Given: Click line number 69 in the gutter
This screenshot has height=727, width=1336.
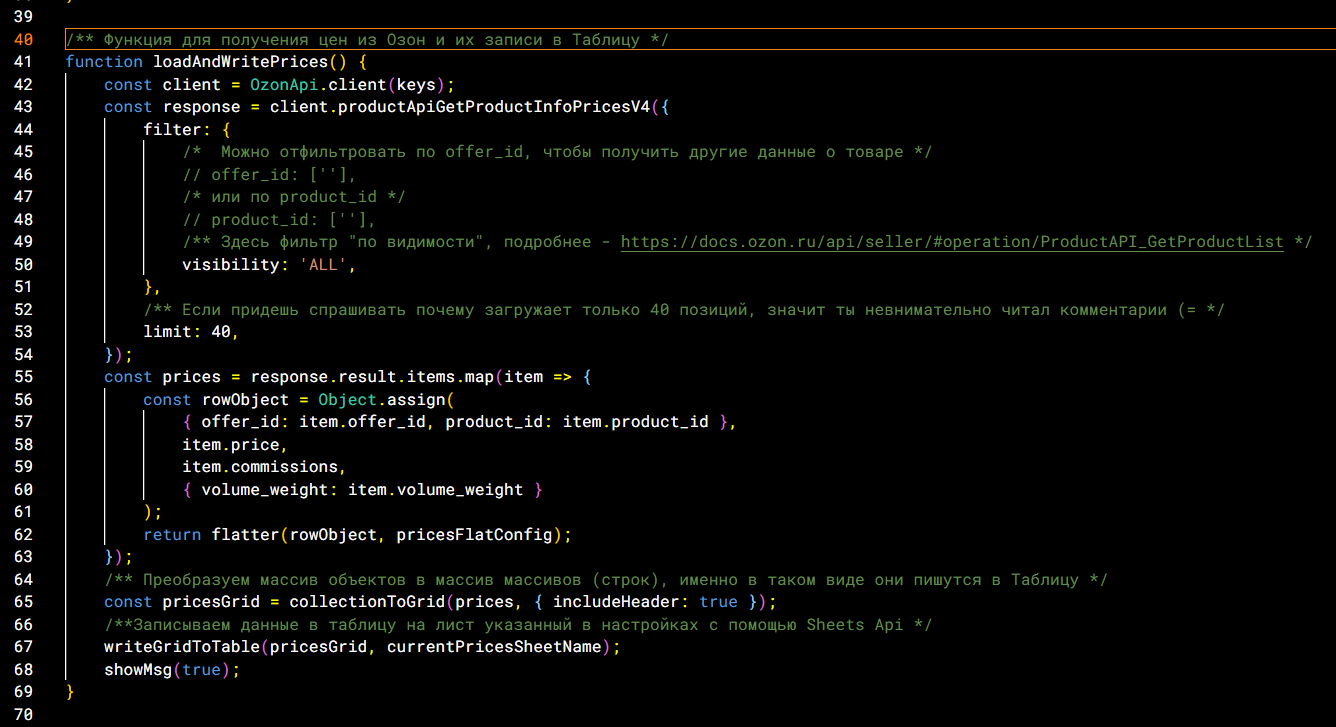Looking at the screenshot, I should point(24,692).
